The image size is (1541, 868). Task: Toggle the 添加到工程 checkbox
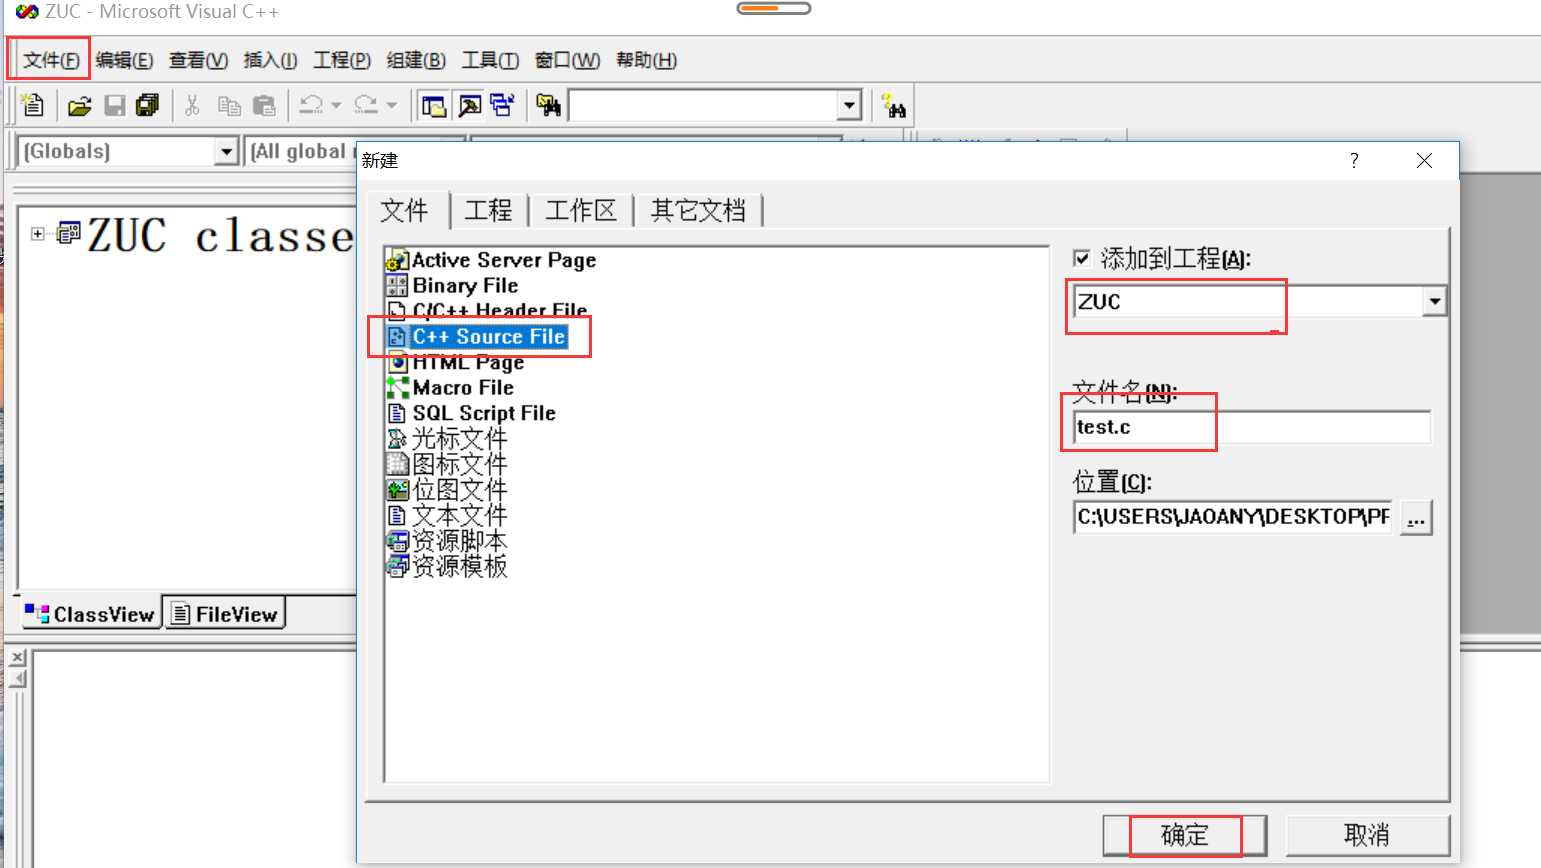point(1081,258)
